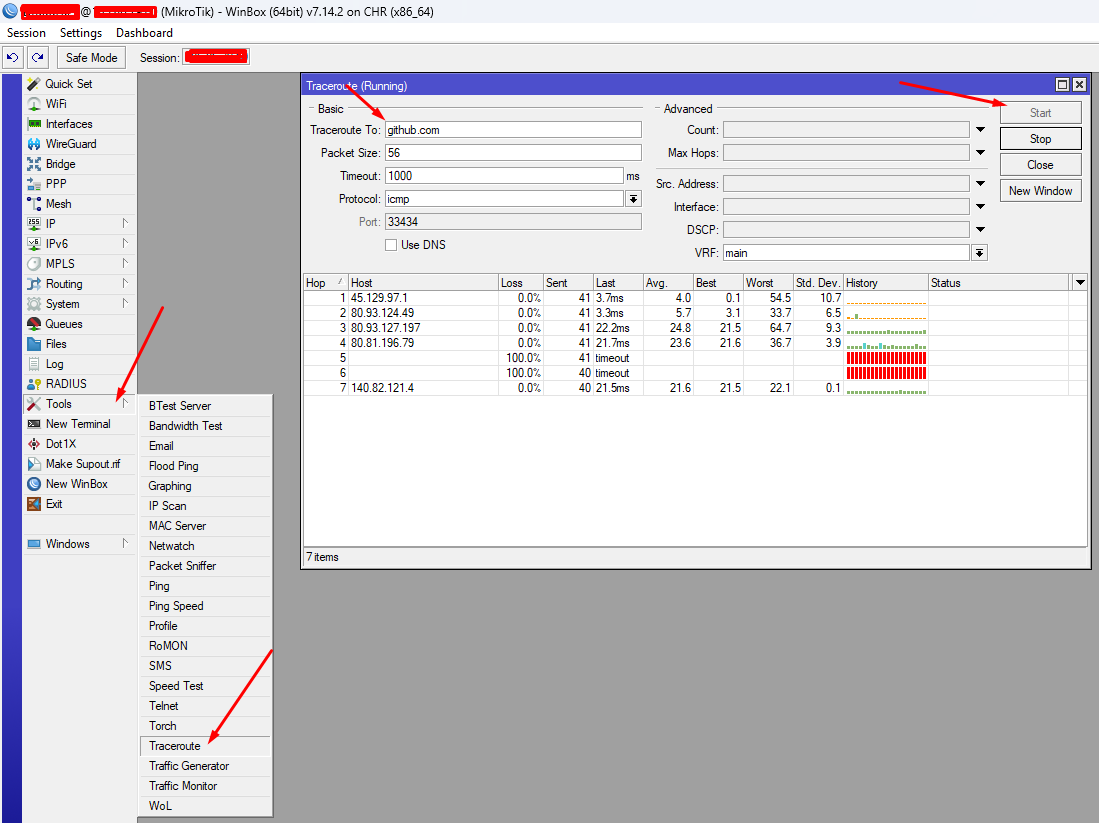Open the table columns dropdown arrow
Screen dimensions: 1099x823
point(1080,283)
